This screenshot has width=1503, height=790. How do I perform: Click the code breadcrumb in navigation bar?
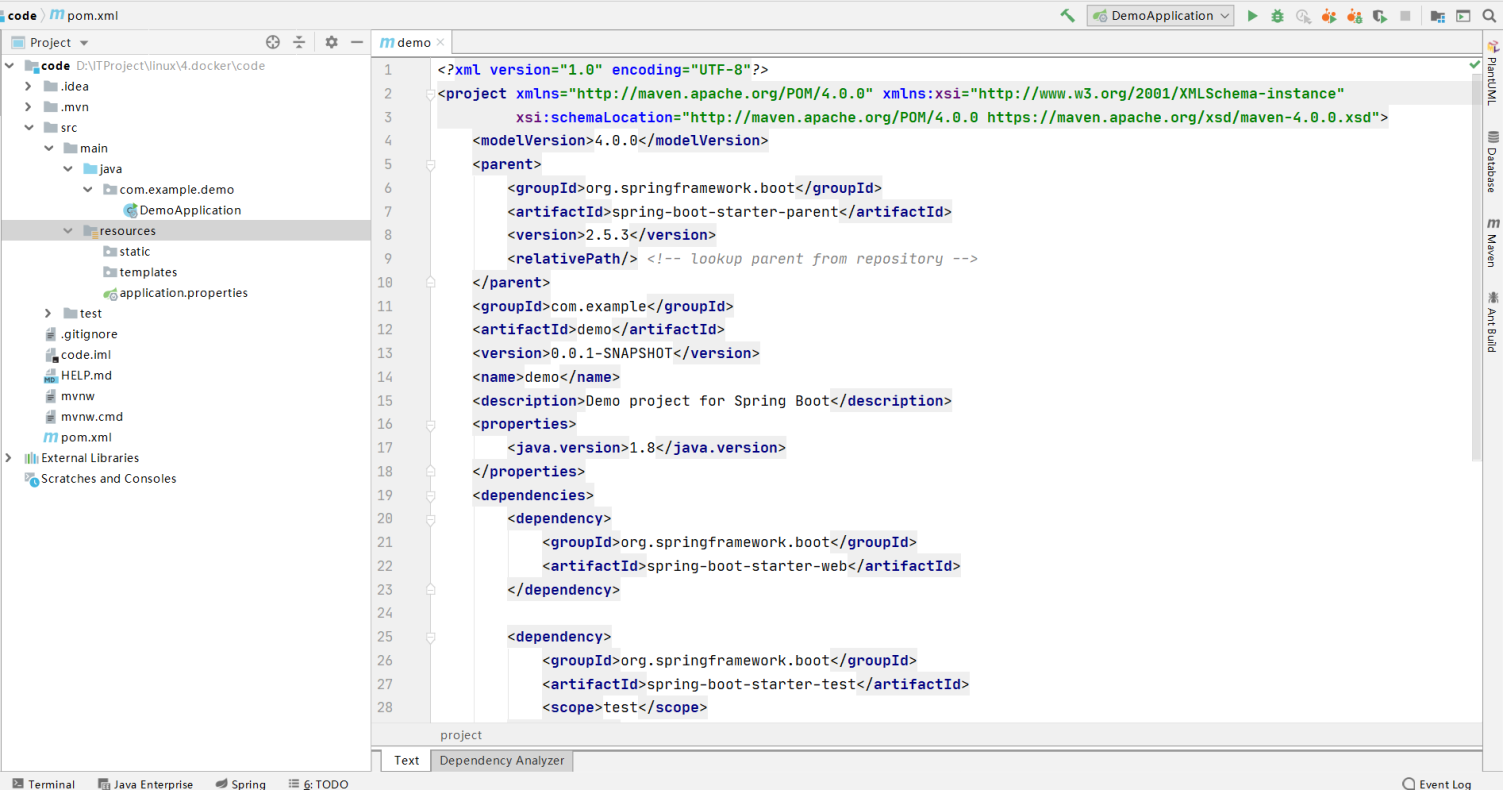coord(21,16)
